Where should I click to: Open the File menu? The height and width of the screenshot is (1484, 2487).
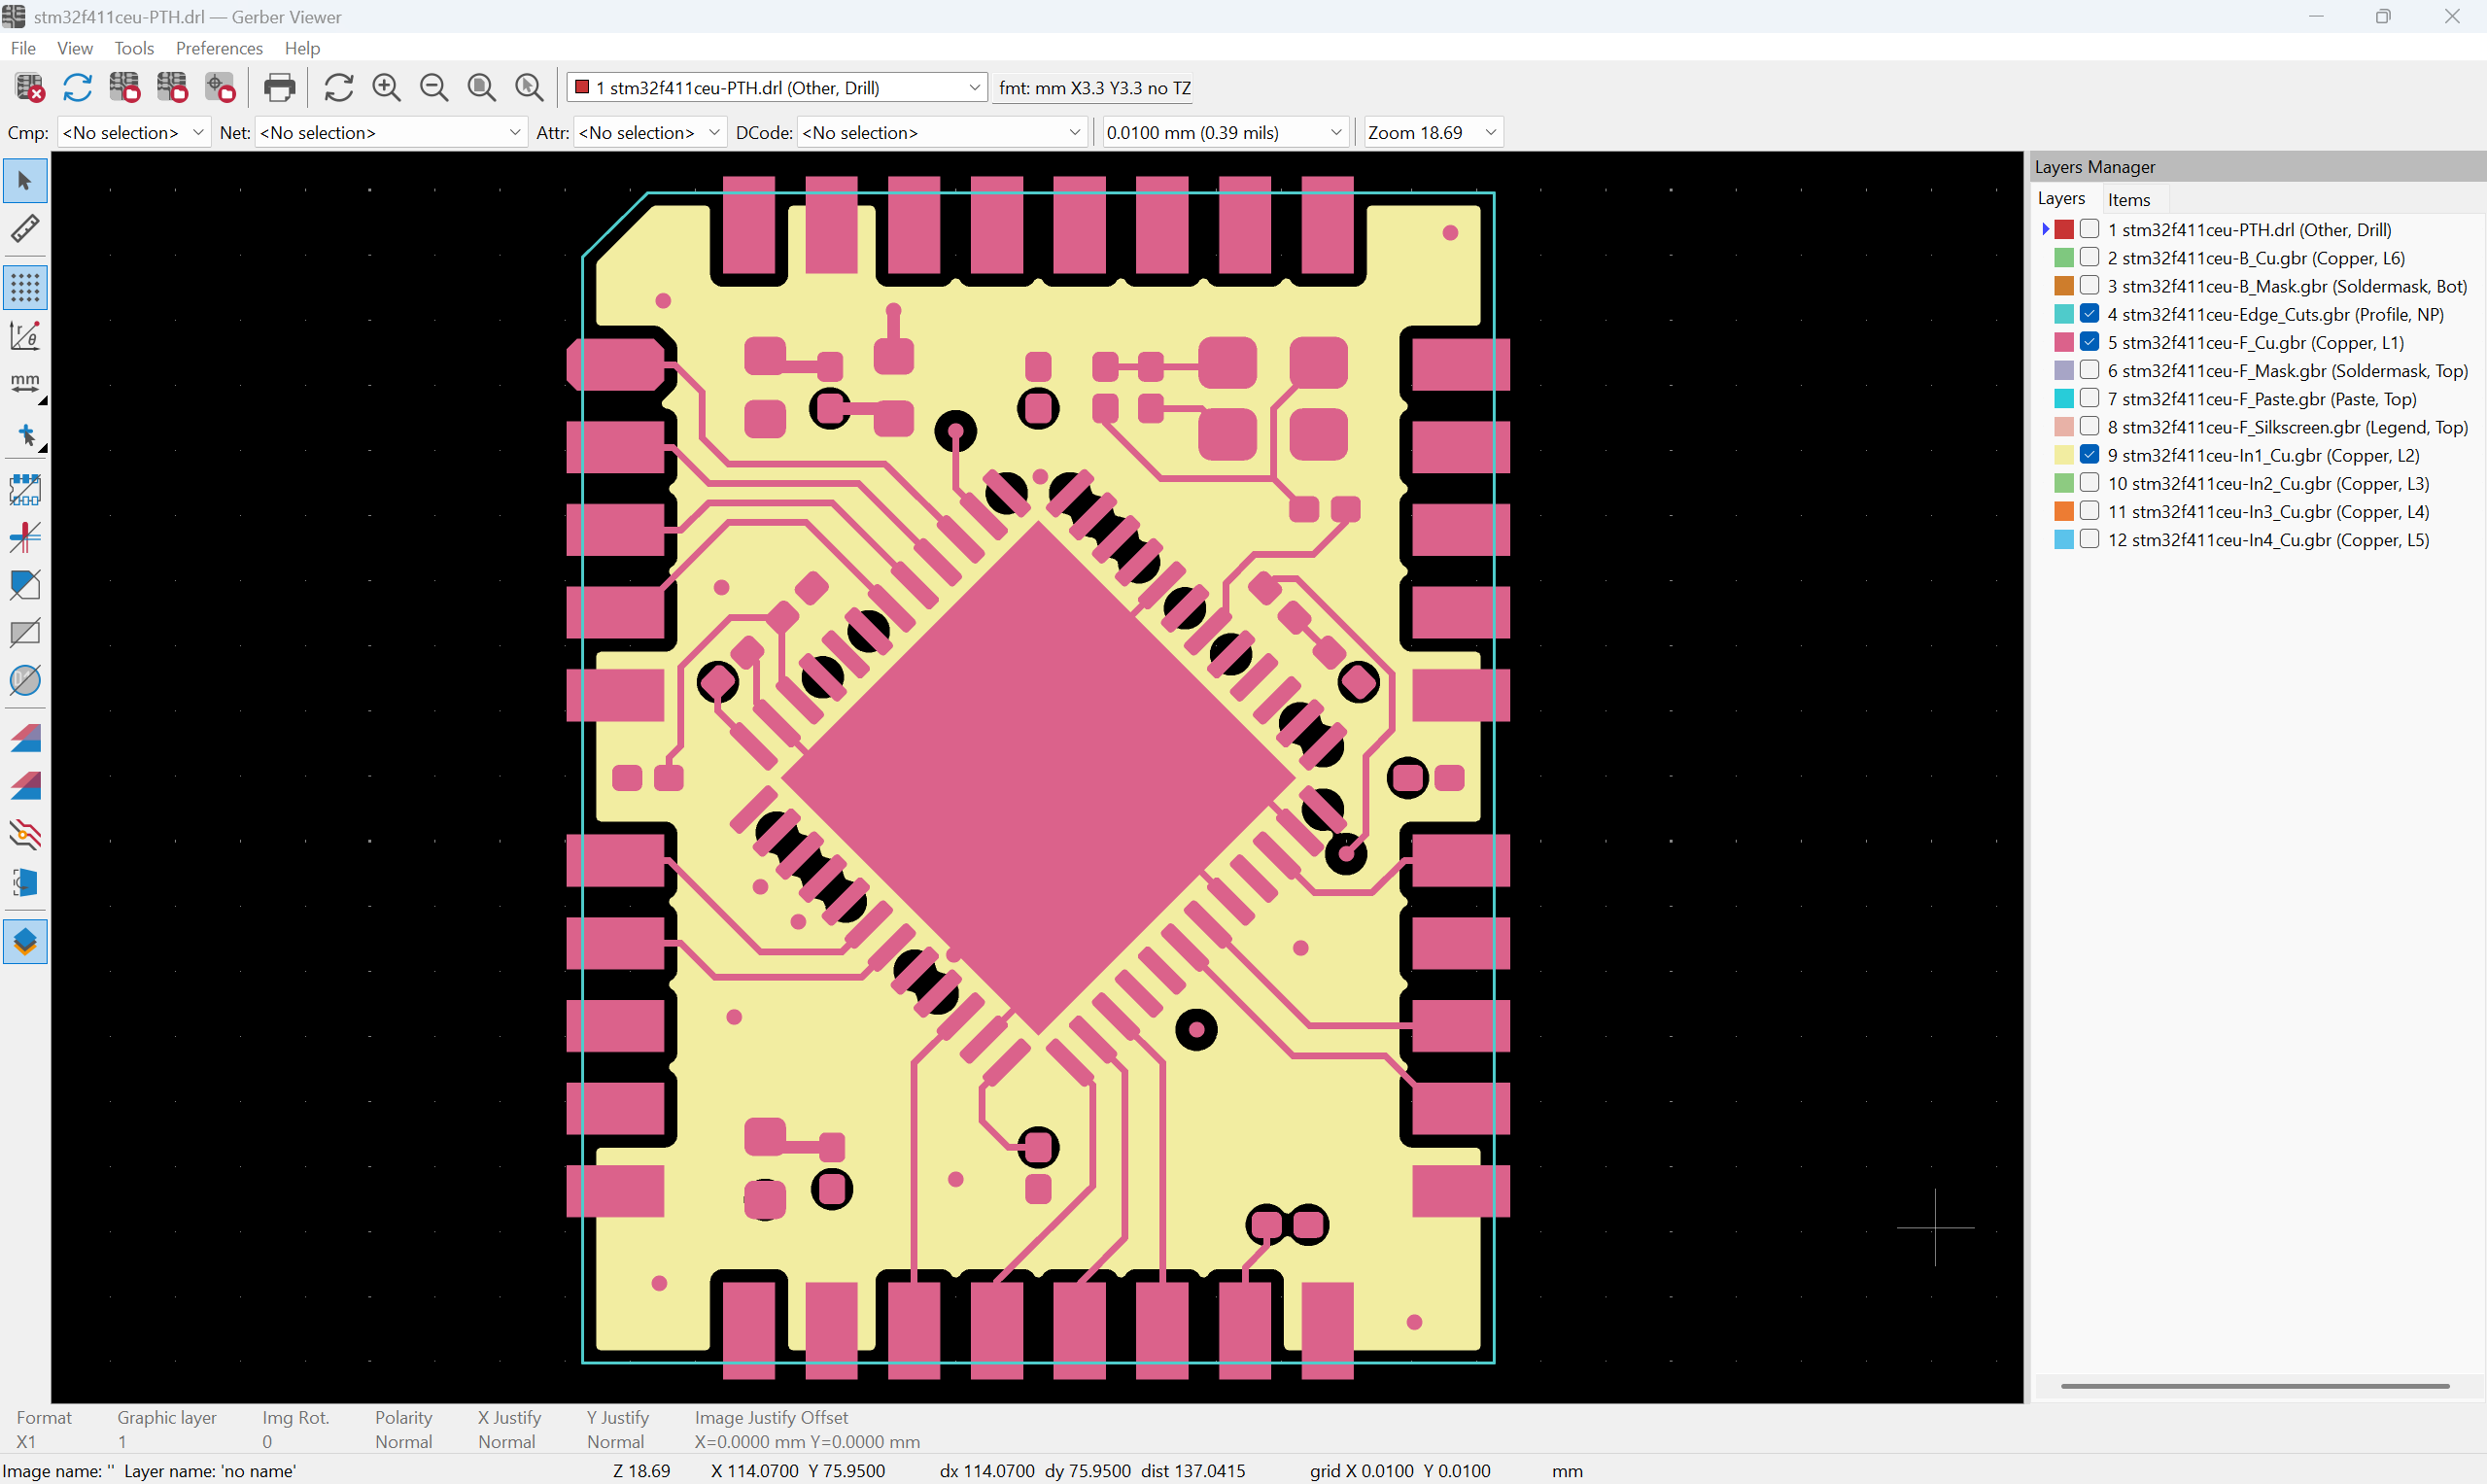[23, 48]
